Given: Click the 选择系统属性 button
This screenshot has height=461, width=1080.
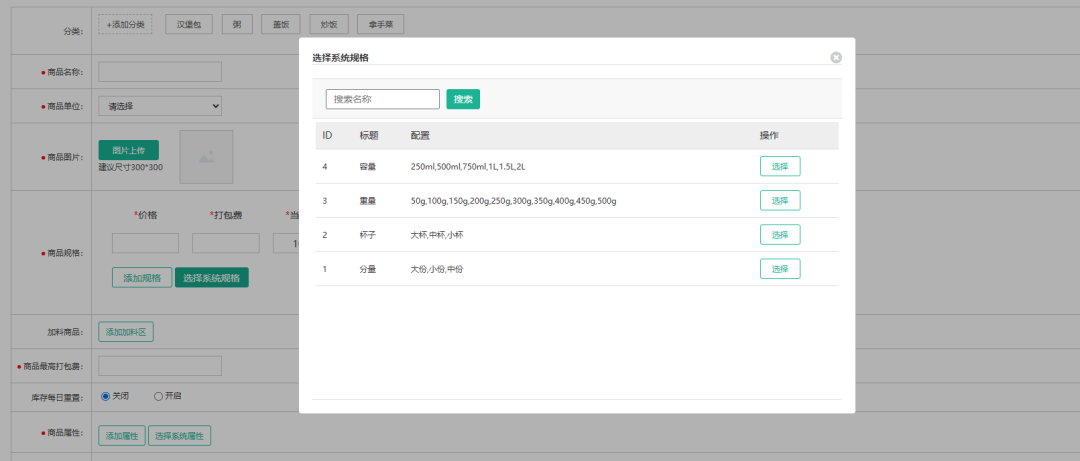Looking at the screenshot, I should click(x=180, y=436).
